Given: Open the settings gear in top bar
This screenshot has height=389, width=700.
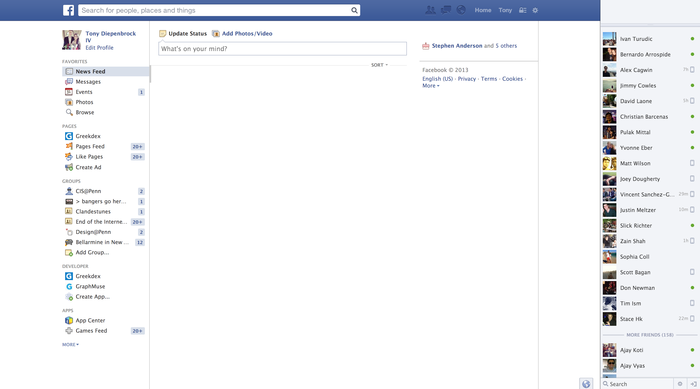Looking at the screenshot, I should 535,10.
